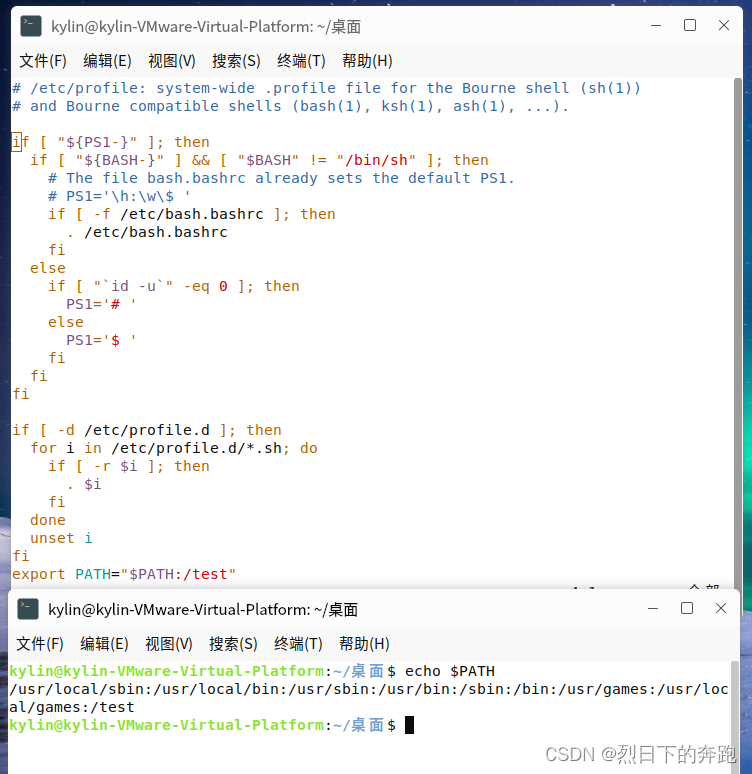752x774 pixels.
Task: Click the '# /etc/profile: system-wide' comment line
Action: tap(326, 88)
